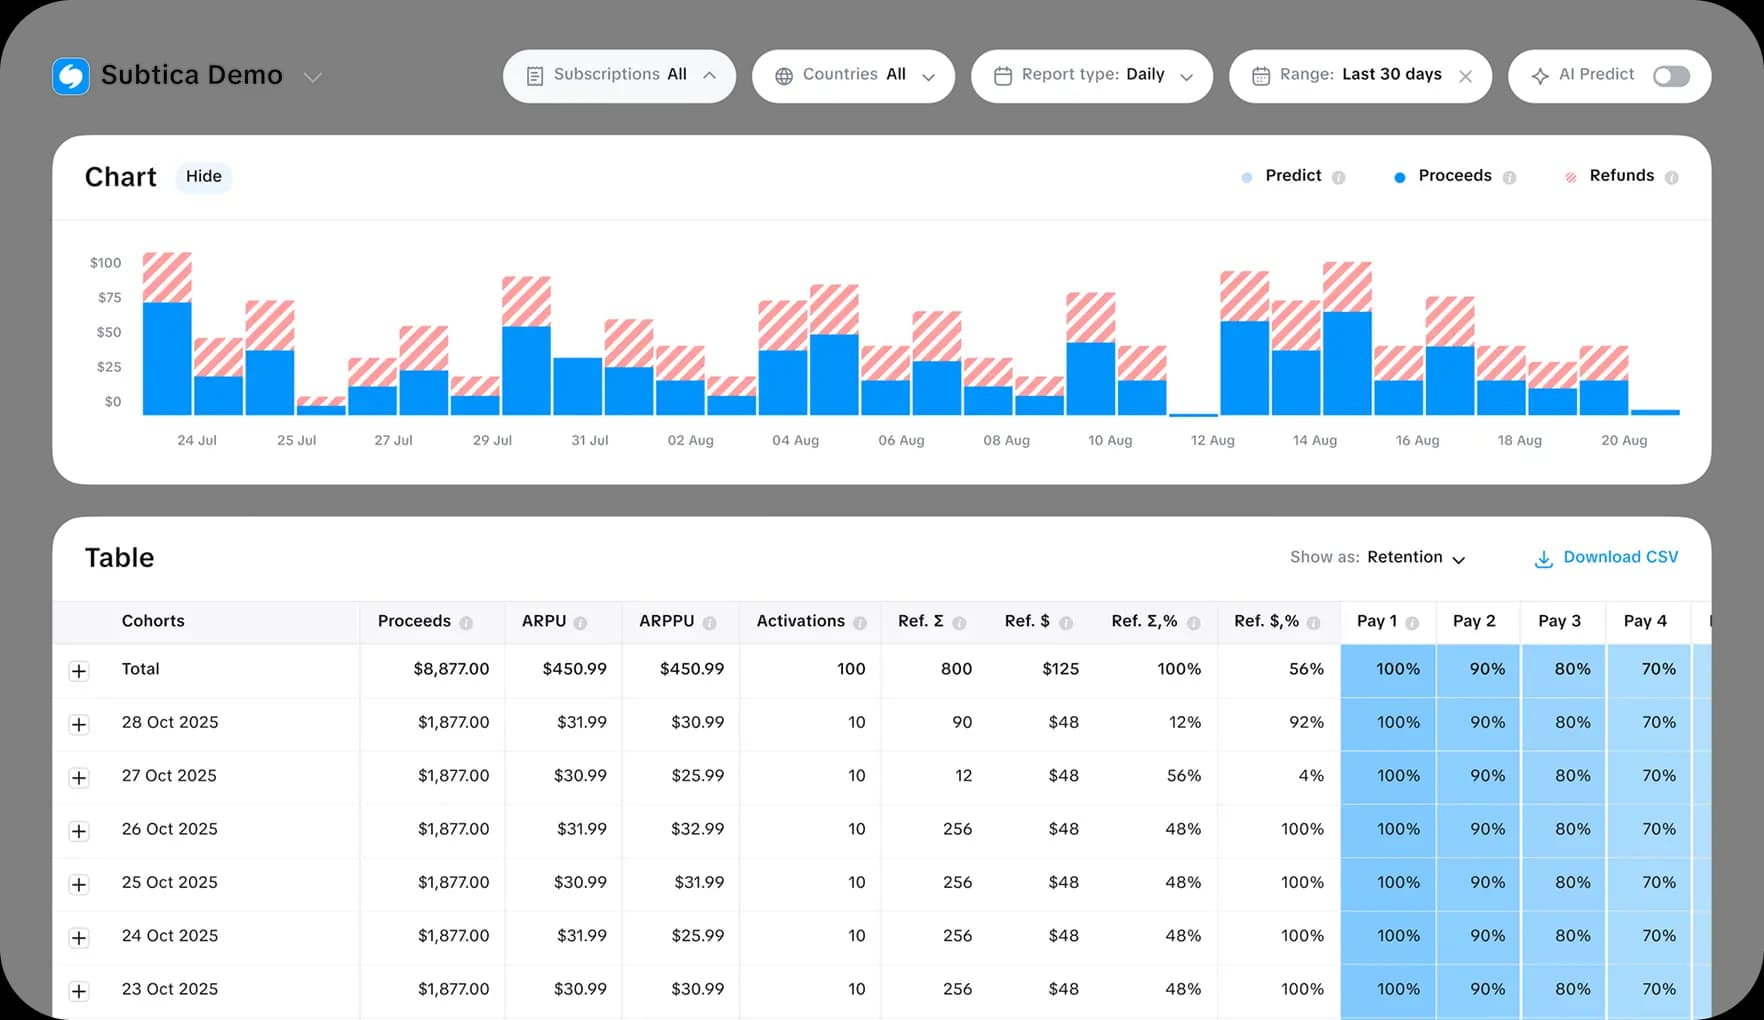Click the Subtica logo icon

click(70, 76)
